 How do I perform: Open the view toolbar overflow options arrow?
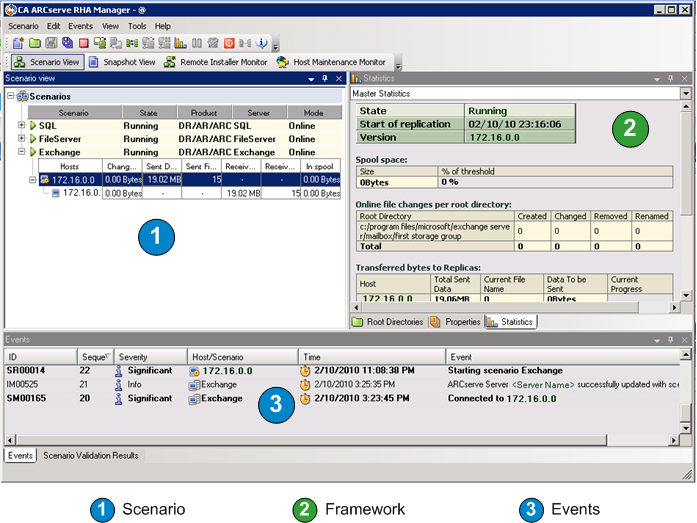(x=398, y=65)
